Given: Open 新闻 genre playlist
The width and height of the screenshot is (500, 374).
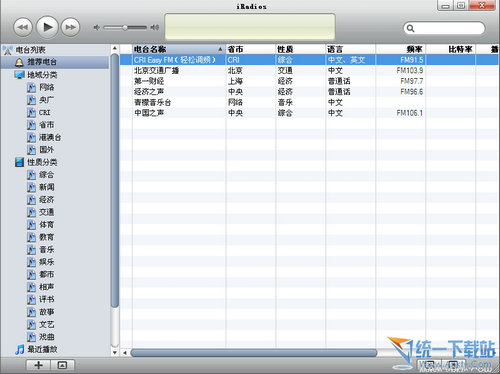Looking at the screenshot, I should point(47,187).
